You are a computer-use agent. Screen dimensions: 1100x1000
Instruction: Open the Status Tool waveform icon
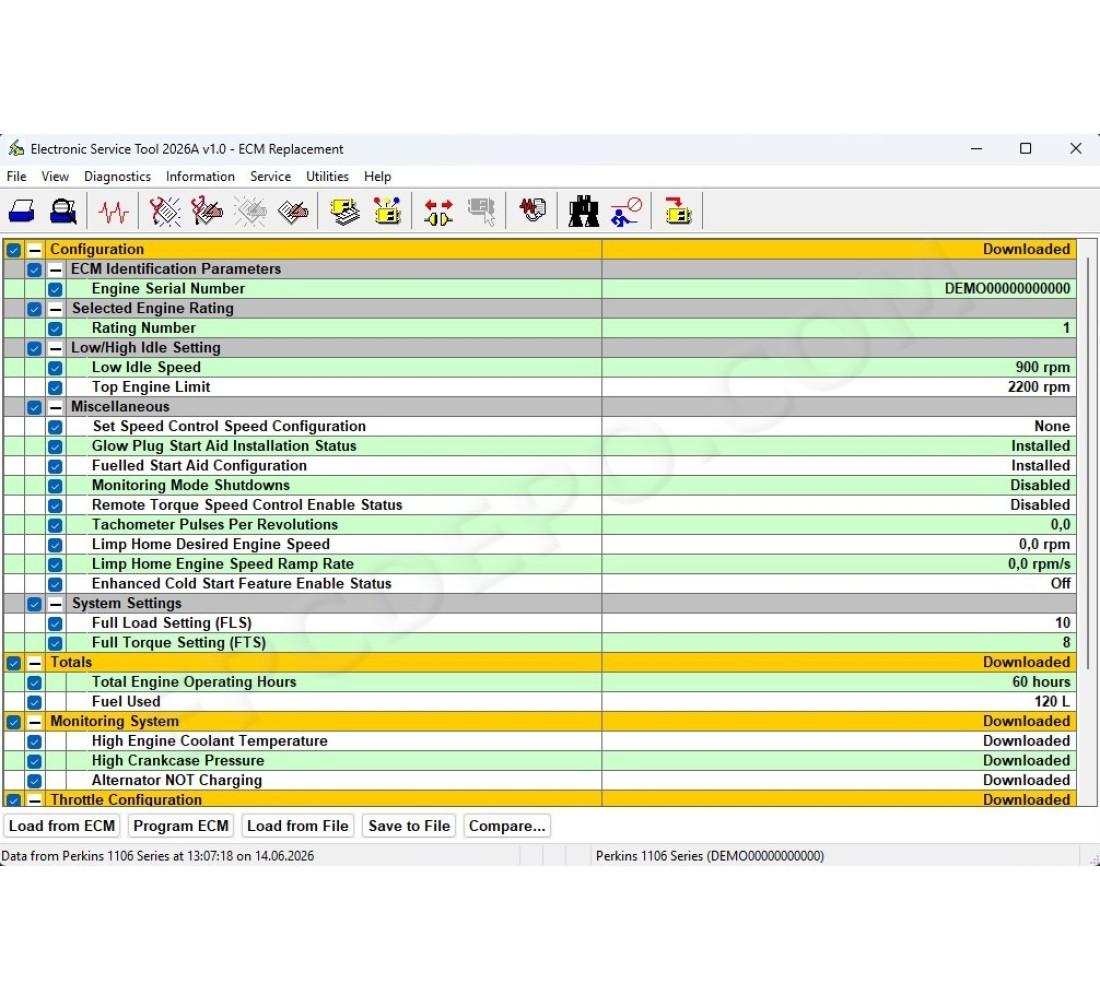pos(113,211)
